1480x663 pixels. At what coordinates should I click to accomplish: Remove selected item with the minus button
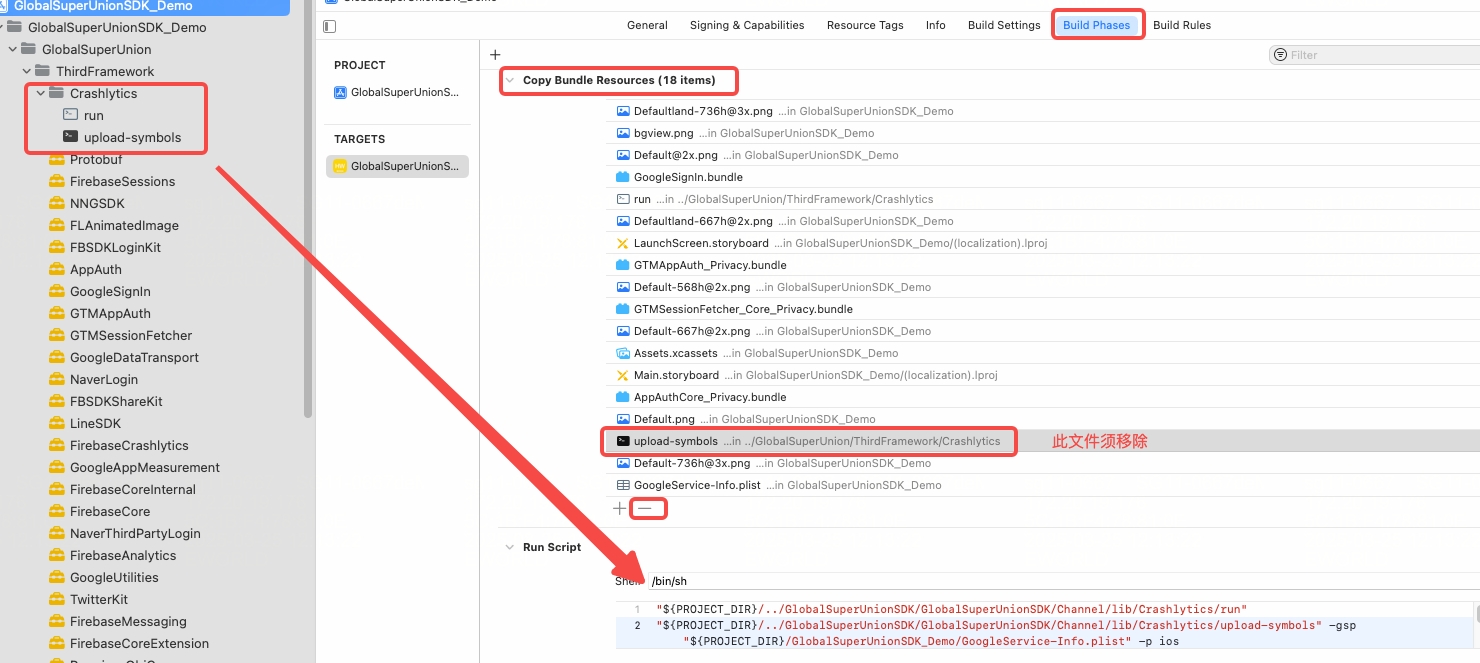pos(646,508)
